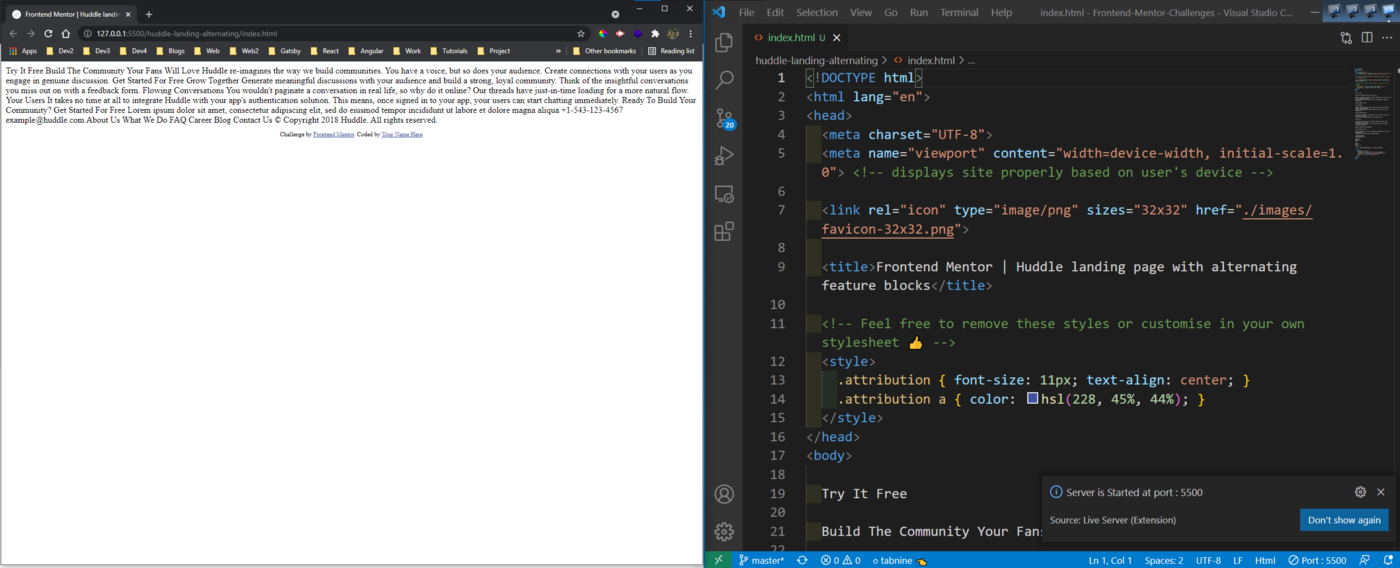The width and height of the screenshot is (1400, 568).
Task: Click the synchronize changes icon in status bar
Action: tap(802, 560)
